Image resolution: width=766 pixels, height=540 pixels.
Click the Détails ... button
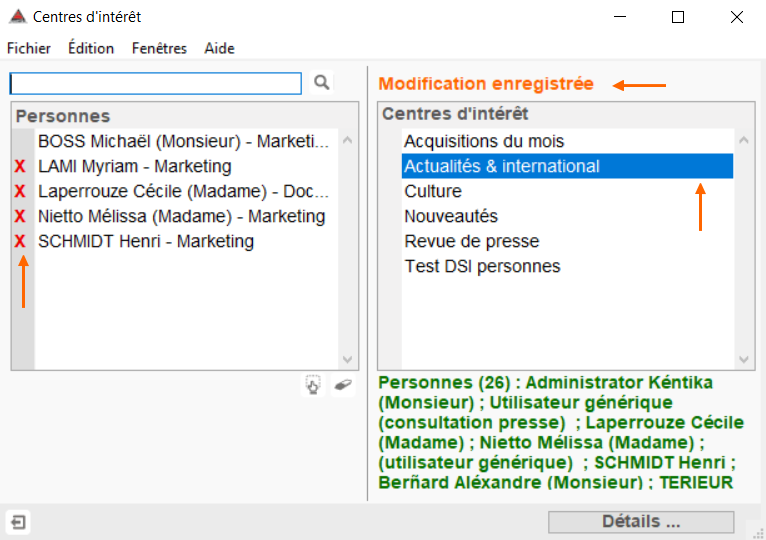(x=641, y=522)
